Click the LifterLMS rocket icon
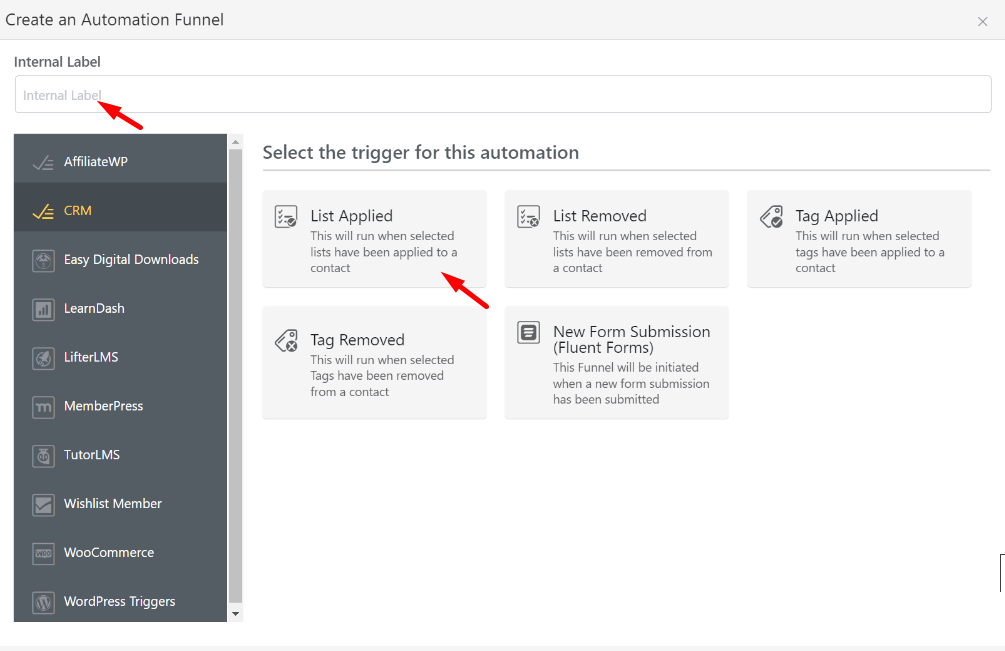Viewport: 1005px width, 651px height. pyautogui.click(x=43, y=358)
